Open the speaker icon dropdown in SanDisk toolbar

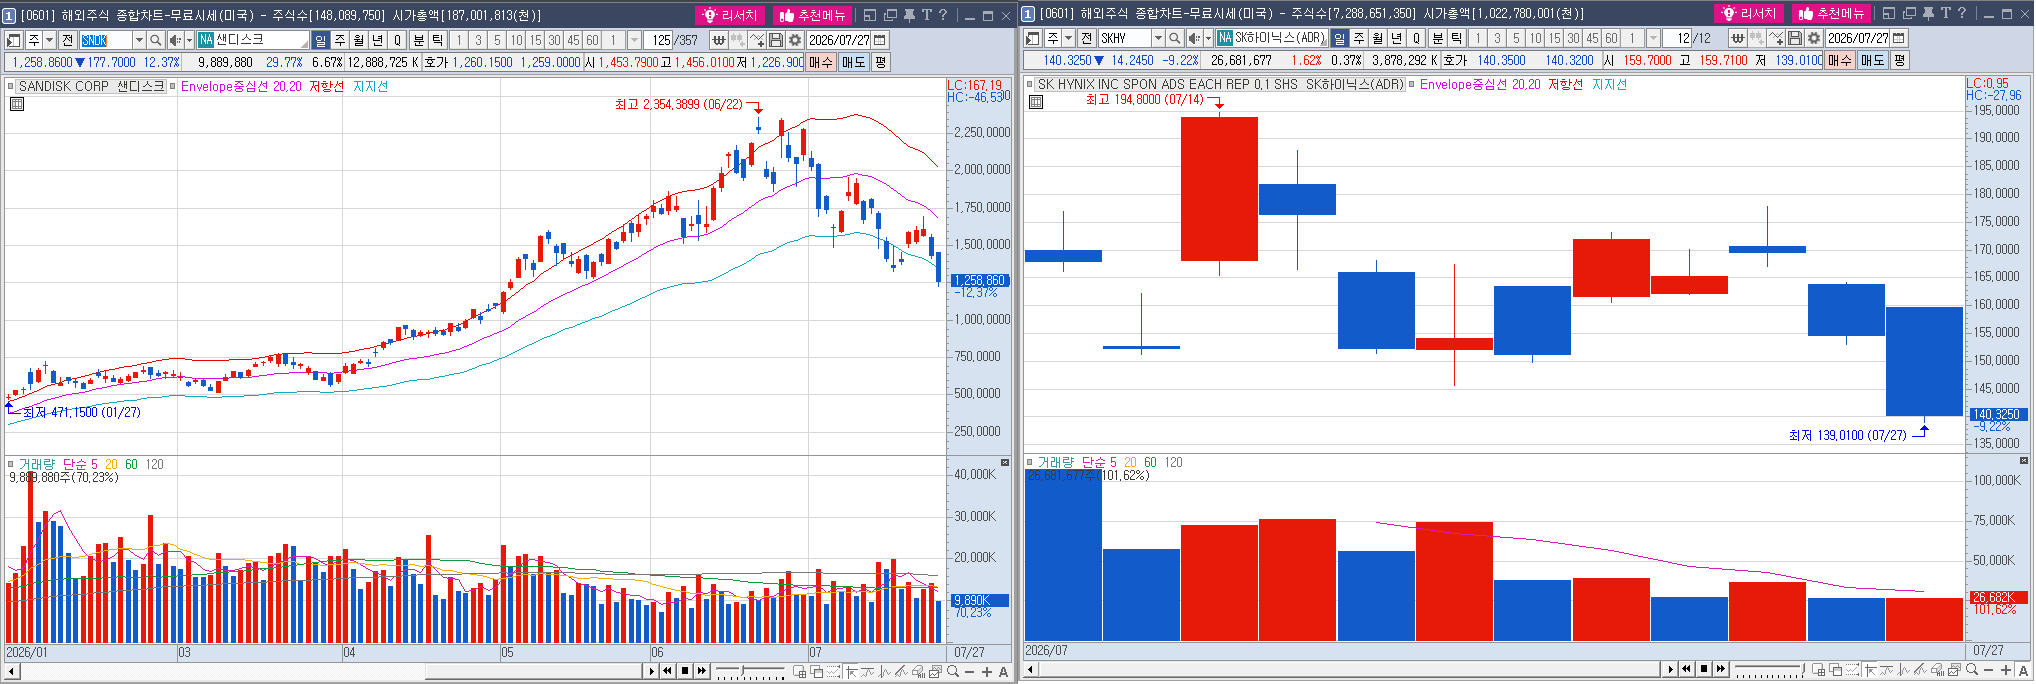[x=189, y=40]
